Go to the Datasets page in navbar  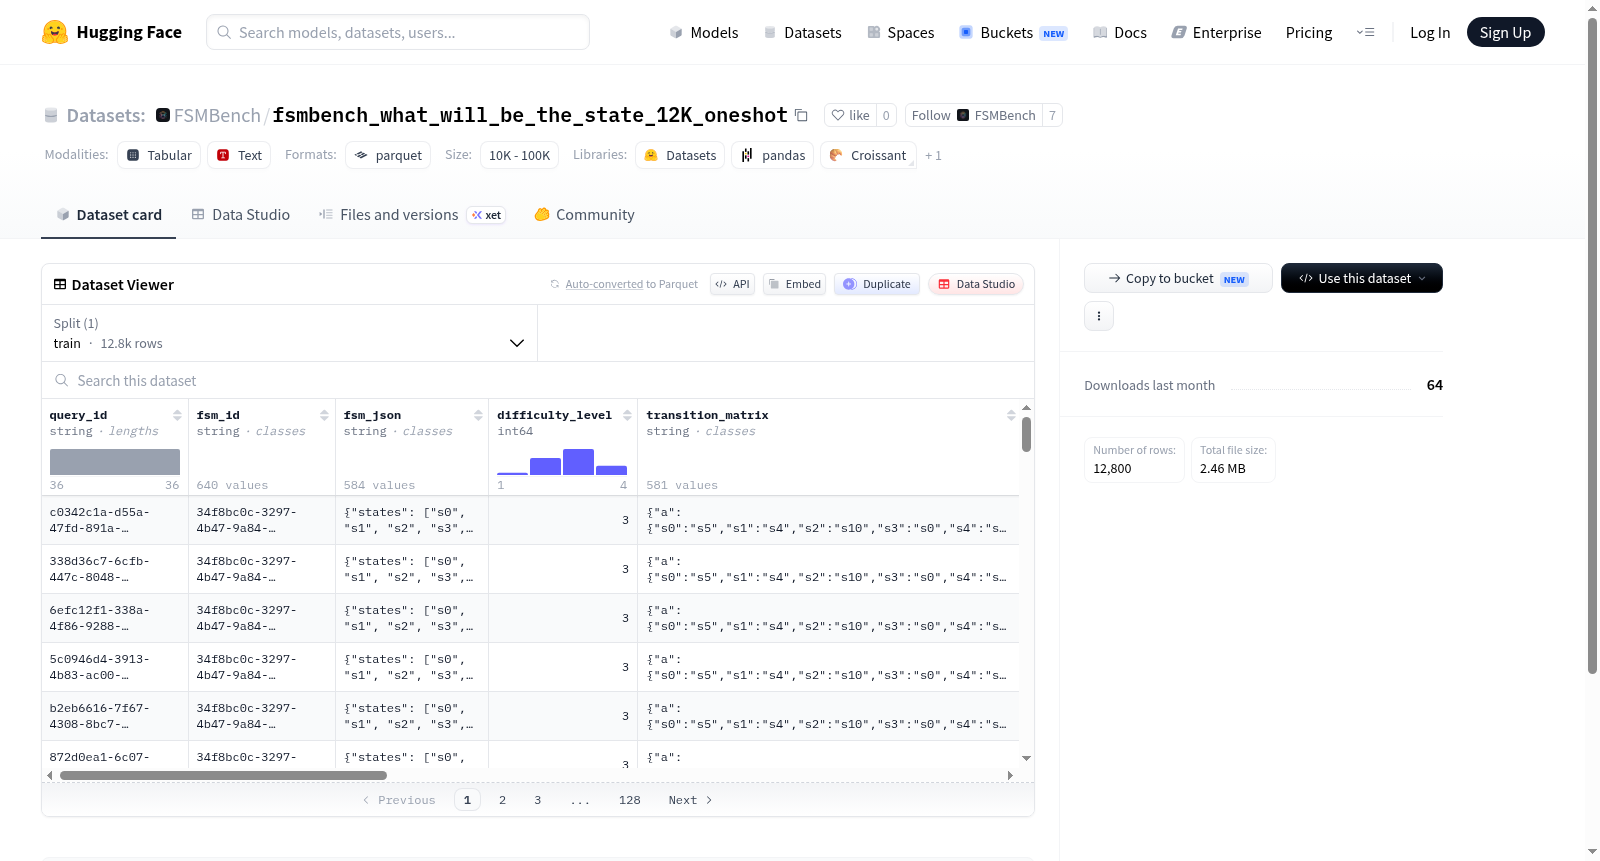pyautogui.click(x=802, y=32)
